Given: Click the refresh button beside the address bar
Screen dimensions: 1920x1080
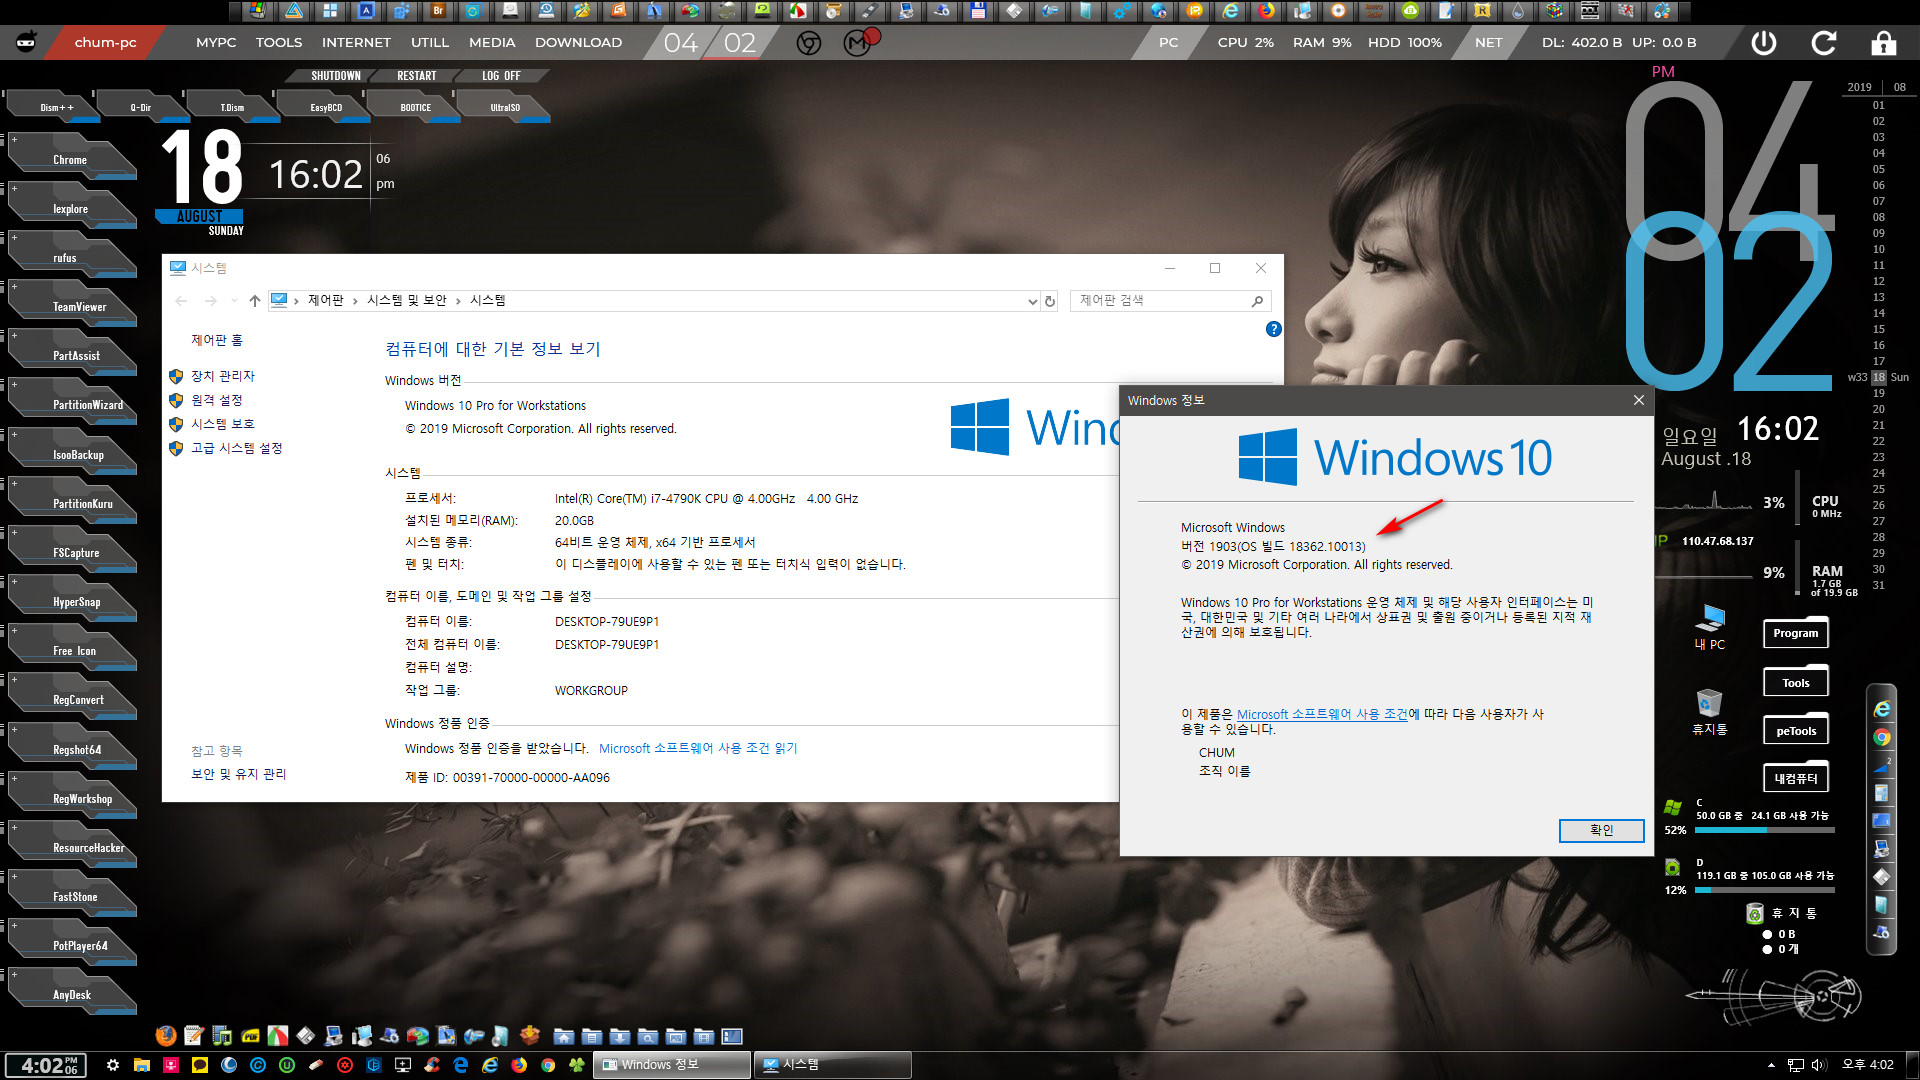Looking at the screenshot, I should [1050, 301].
